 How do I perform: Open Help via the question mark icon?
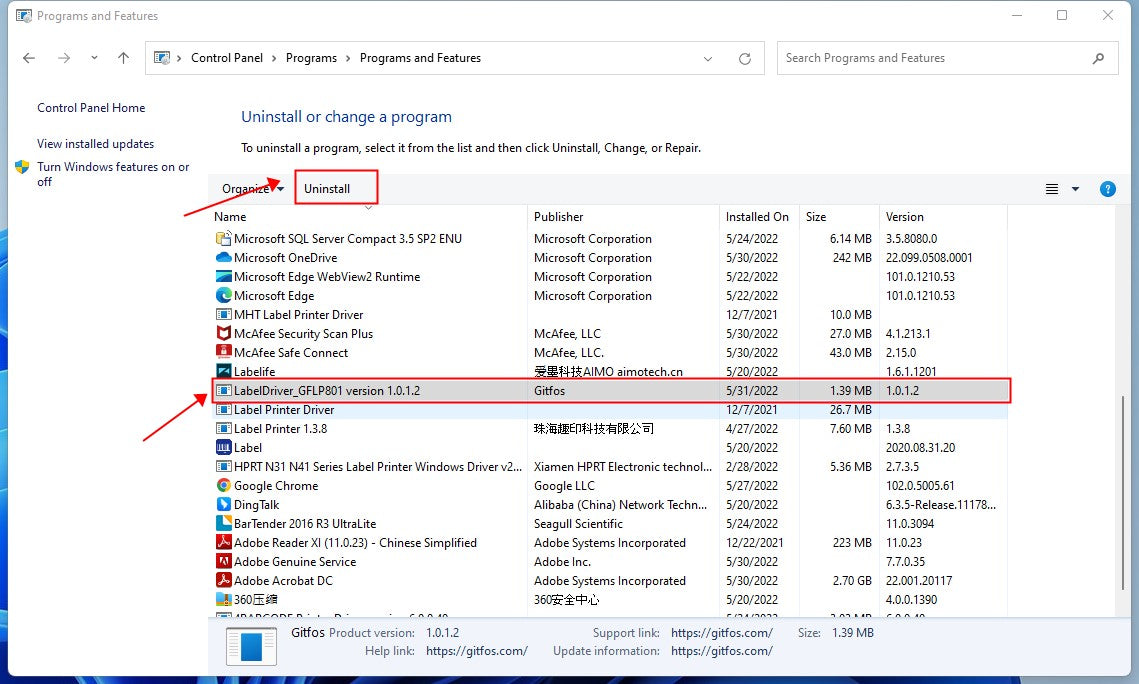(1107, 188)
